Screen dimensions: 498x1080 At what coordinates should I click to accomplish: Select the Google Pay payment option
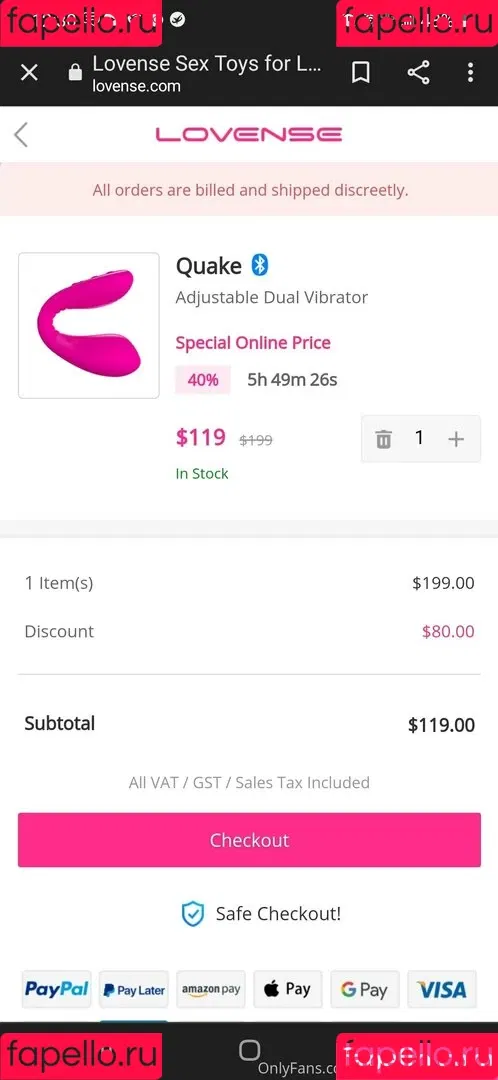[365, 990]
